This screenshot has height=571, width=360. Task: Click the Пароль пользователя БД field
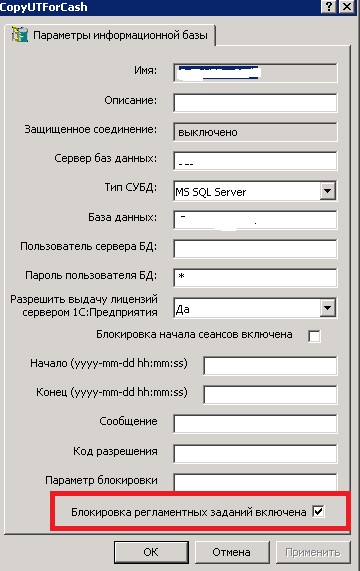(255, 278)
